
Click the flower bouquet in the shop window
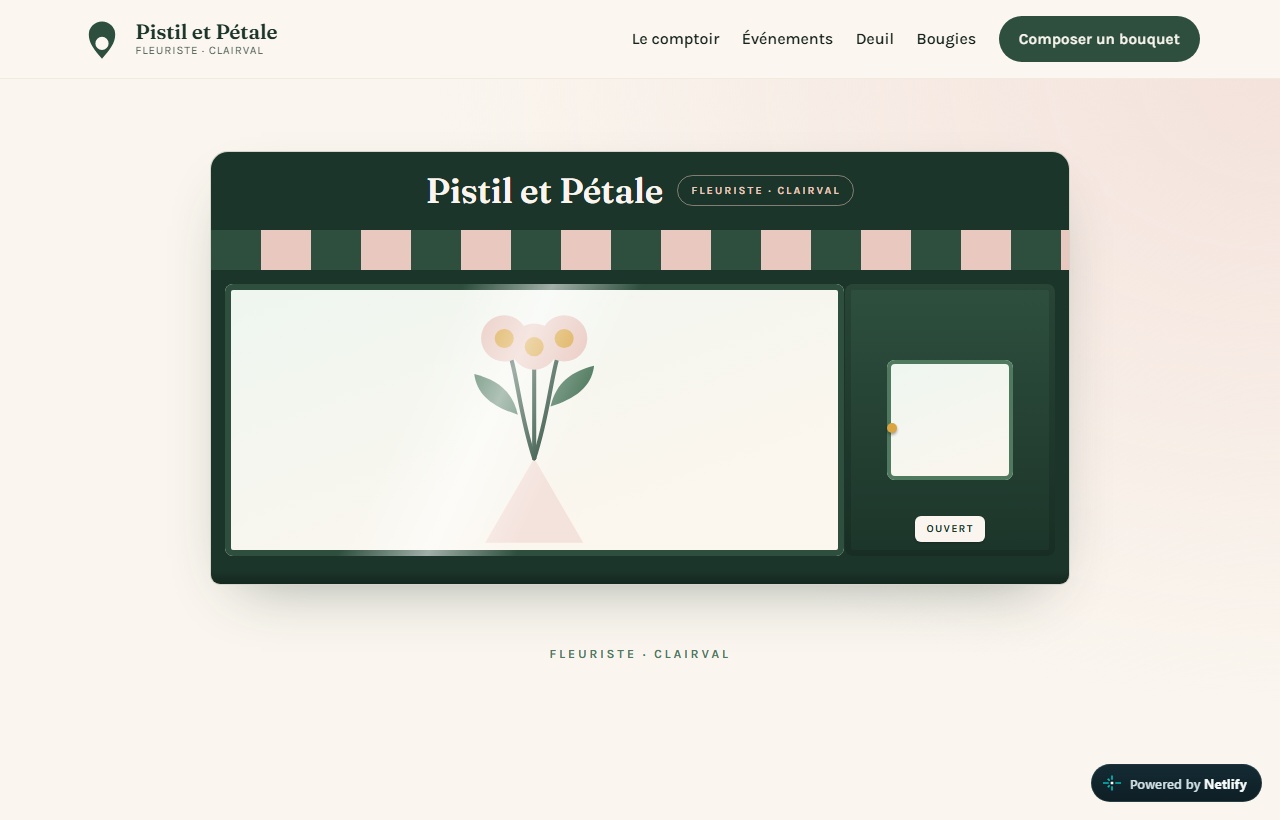point(534,388)
